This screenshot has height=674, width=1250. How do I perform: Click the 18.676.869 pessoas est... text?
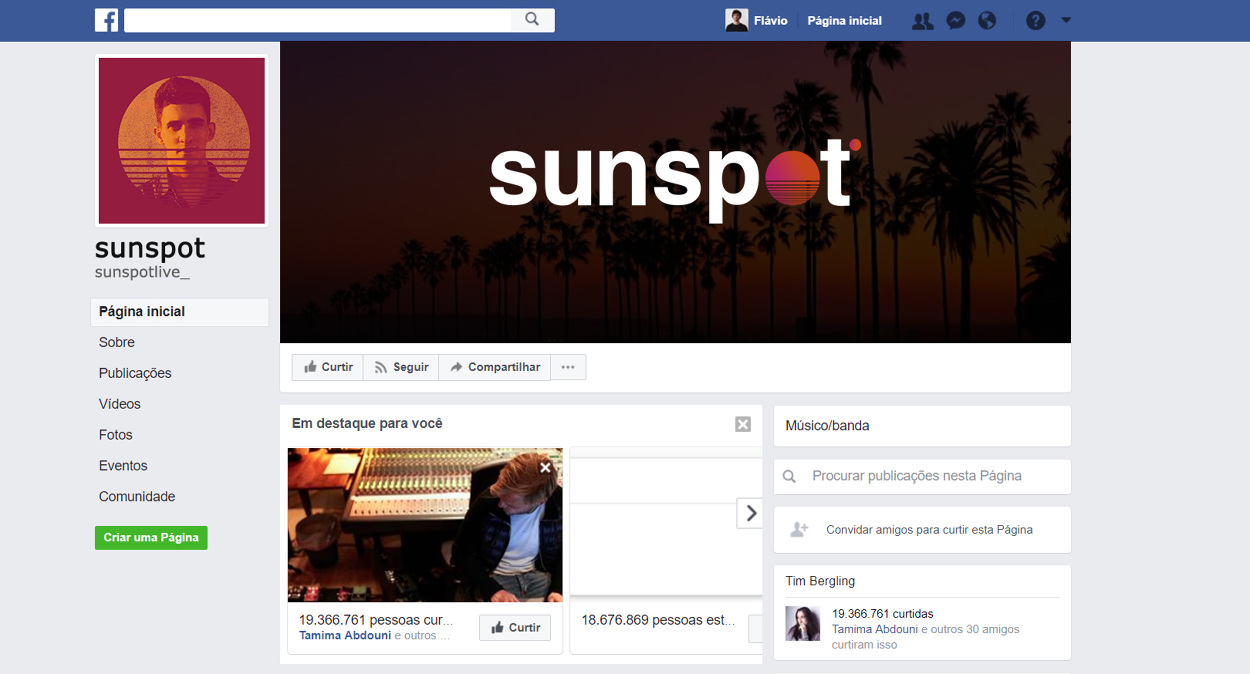pyautogui.click(x=658, y=620)
